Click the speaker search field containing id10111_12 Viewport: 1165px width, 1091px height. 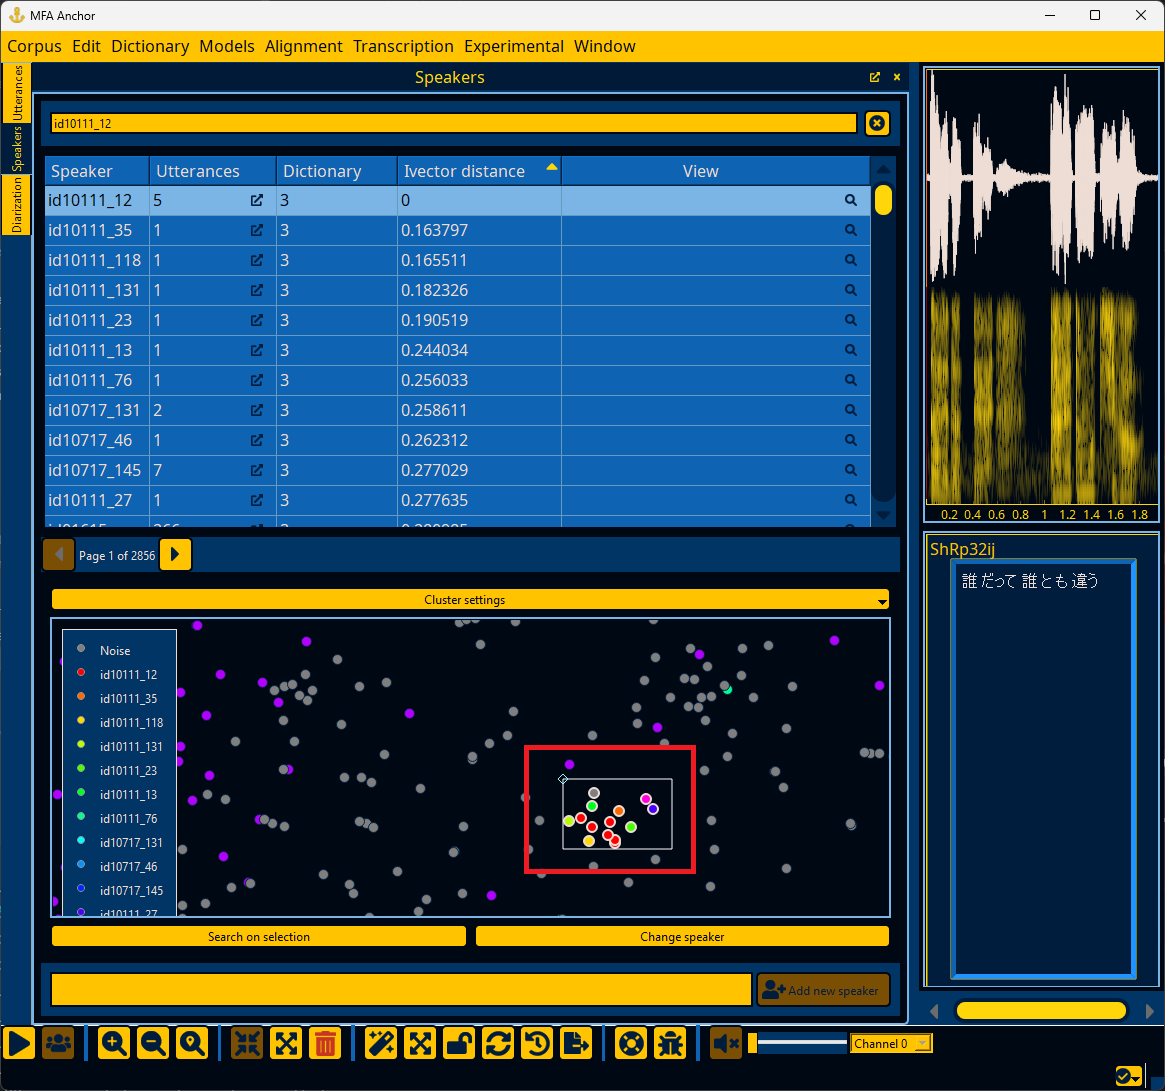(453, 123)
